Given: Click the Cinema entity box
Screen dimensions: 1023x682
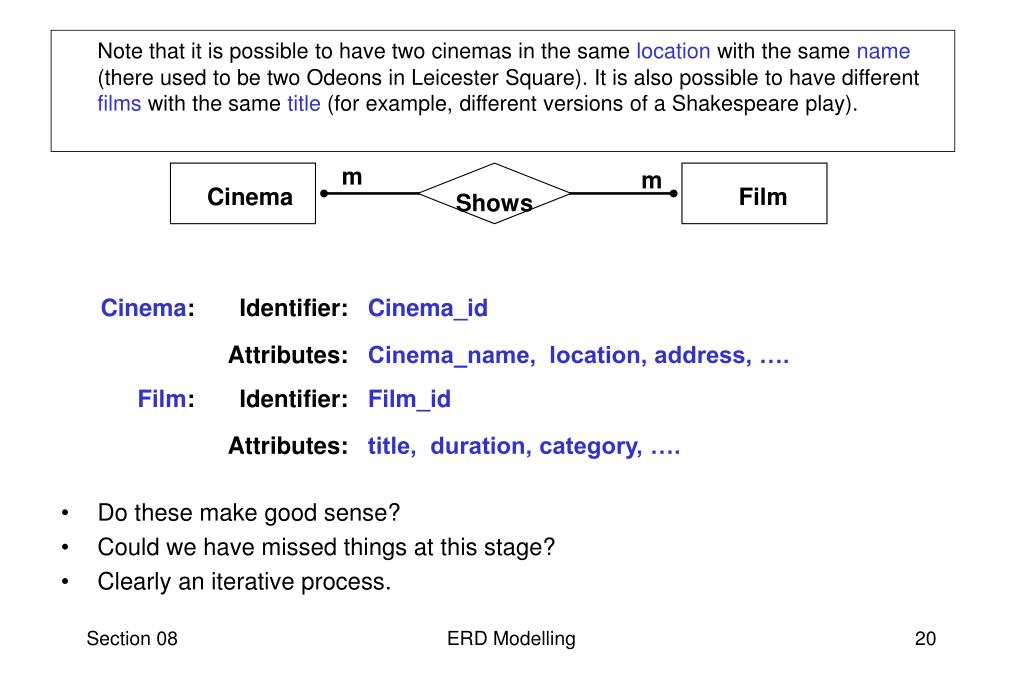Looking at the screenshot, I should (x=243, y=193).
